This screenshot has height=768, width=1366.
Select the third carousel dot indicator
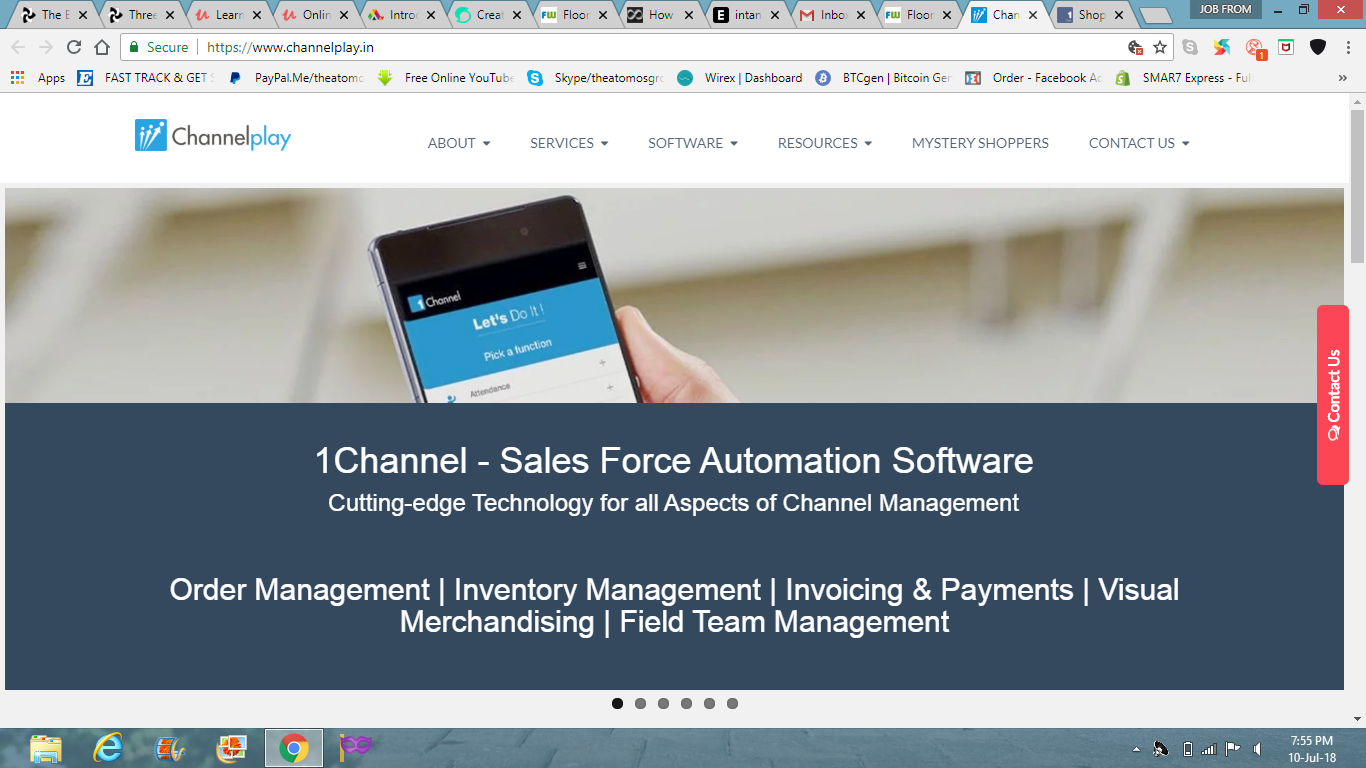tap(662, 703)
